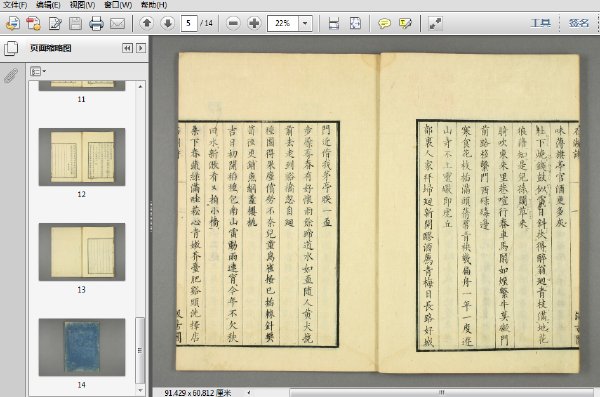This screenshot has width=600, height=397.
Task: Click the horizontal scrollbar handle at bottom
Action: [x=441, y=392]
